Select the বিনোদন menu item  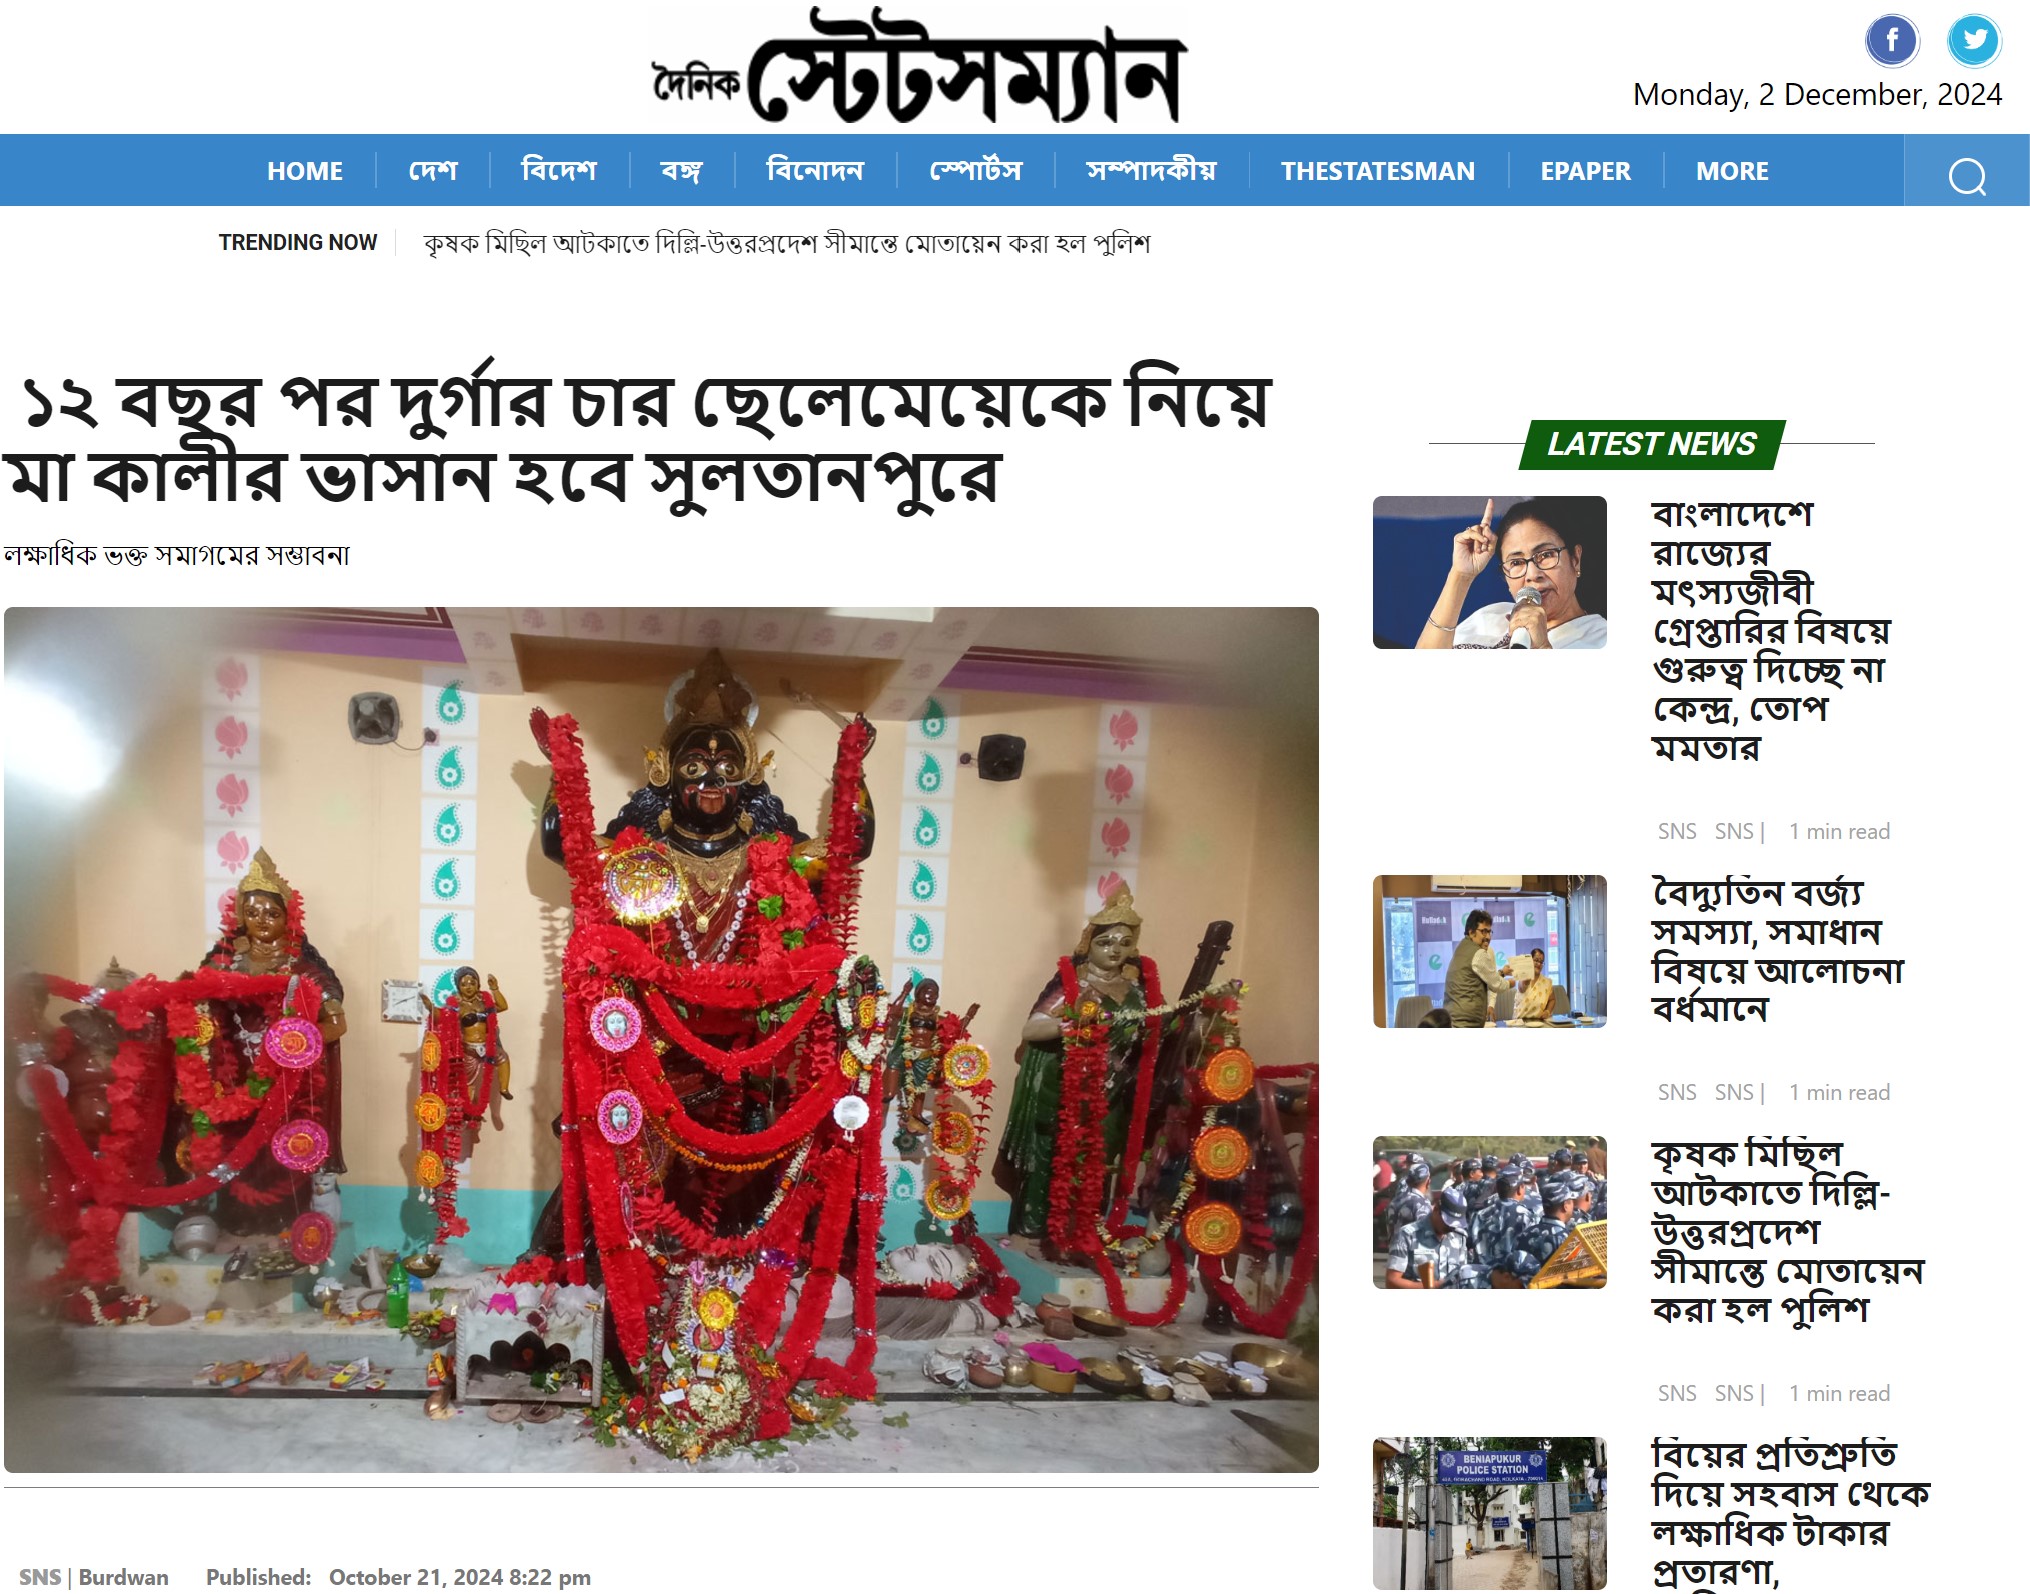(x=815, y=171)
